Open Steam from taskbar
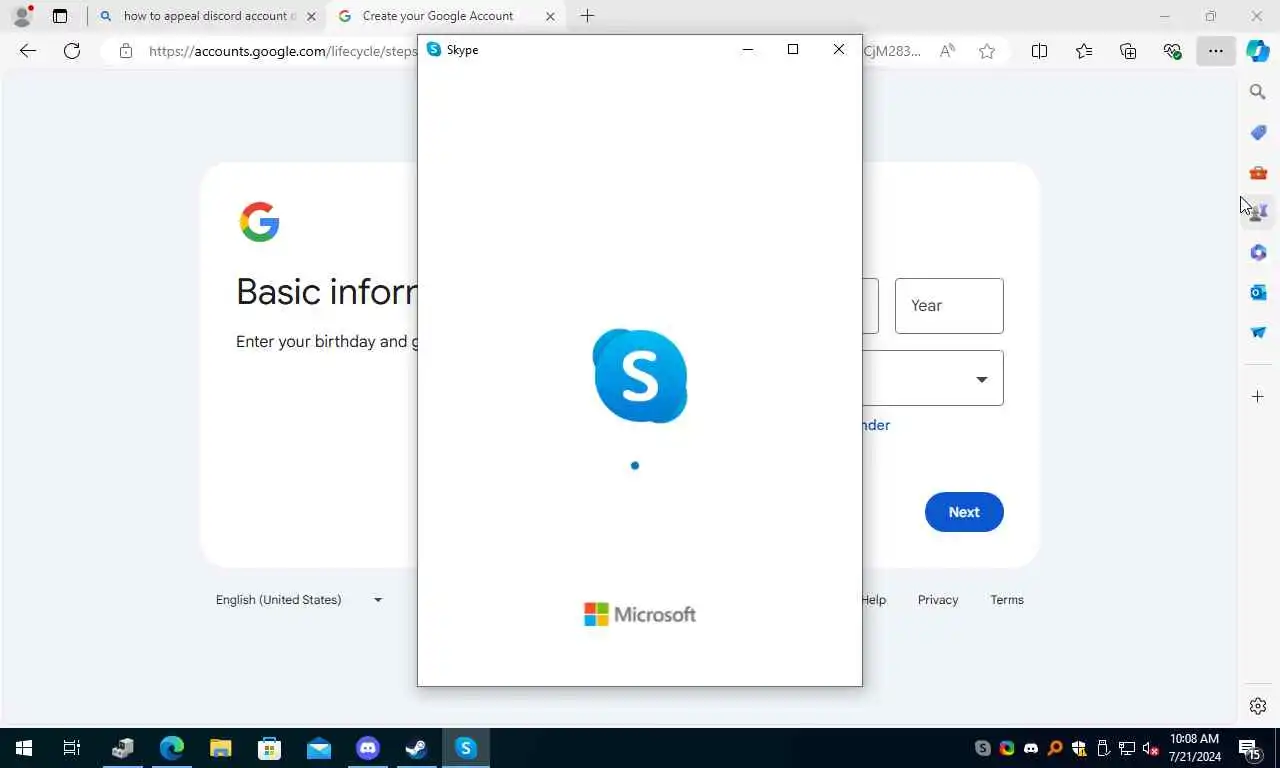Viewport: 1280px width, 768px height. [x=417, y=748]
